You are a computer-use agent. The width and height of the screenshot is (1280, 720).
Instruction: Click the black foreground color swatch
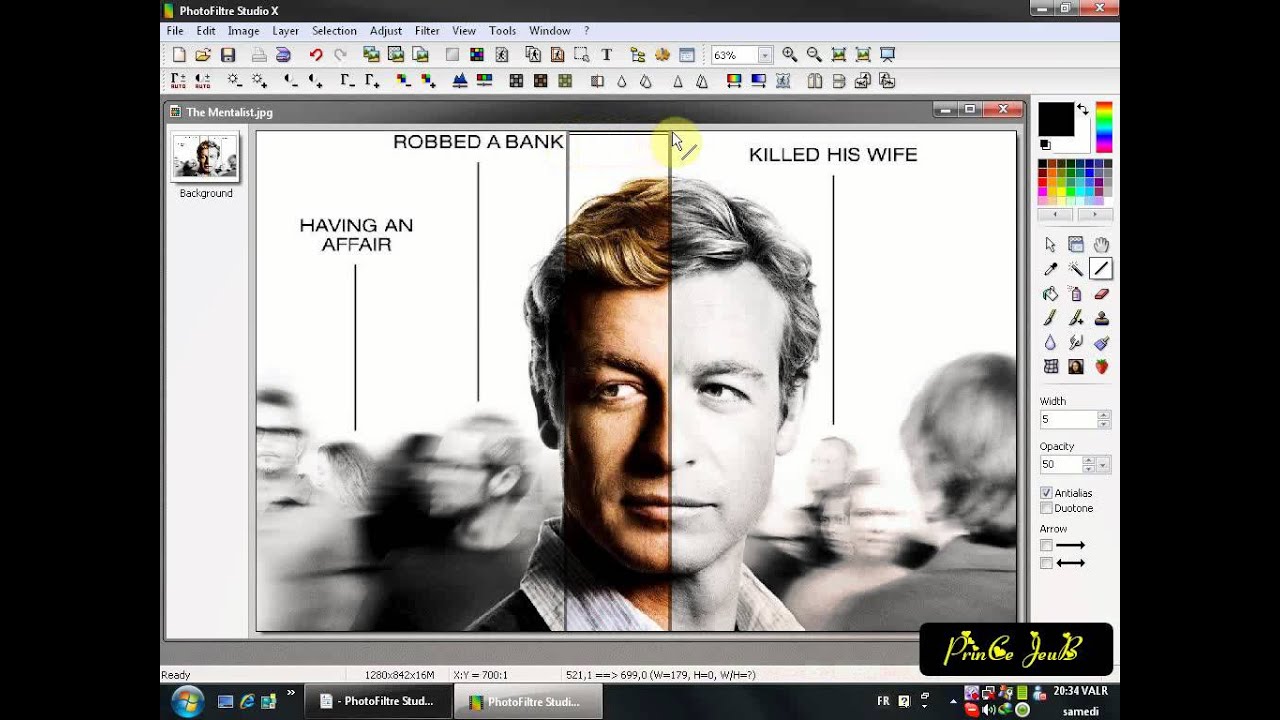pyautogui.click(x=1055, y=119)
